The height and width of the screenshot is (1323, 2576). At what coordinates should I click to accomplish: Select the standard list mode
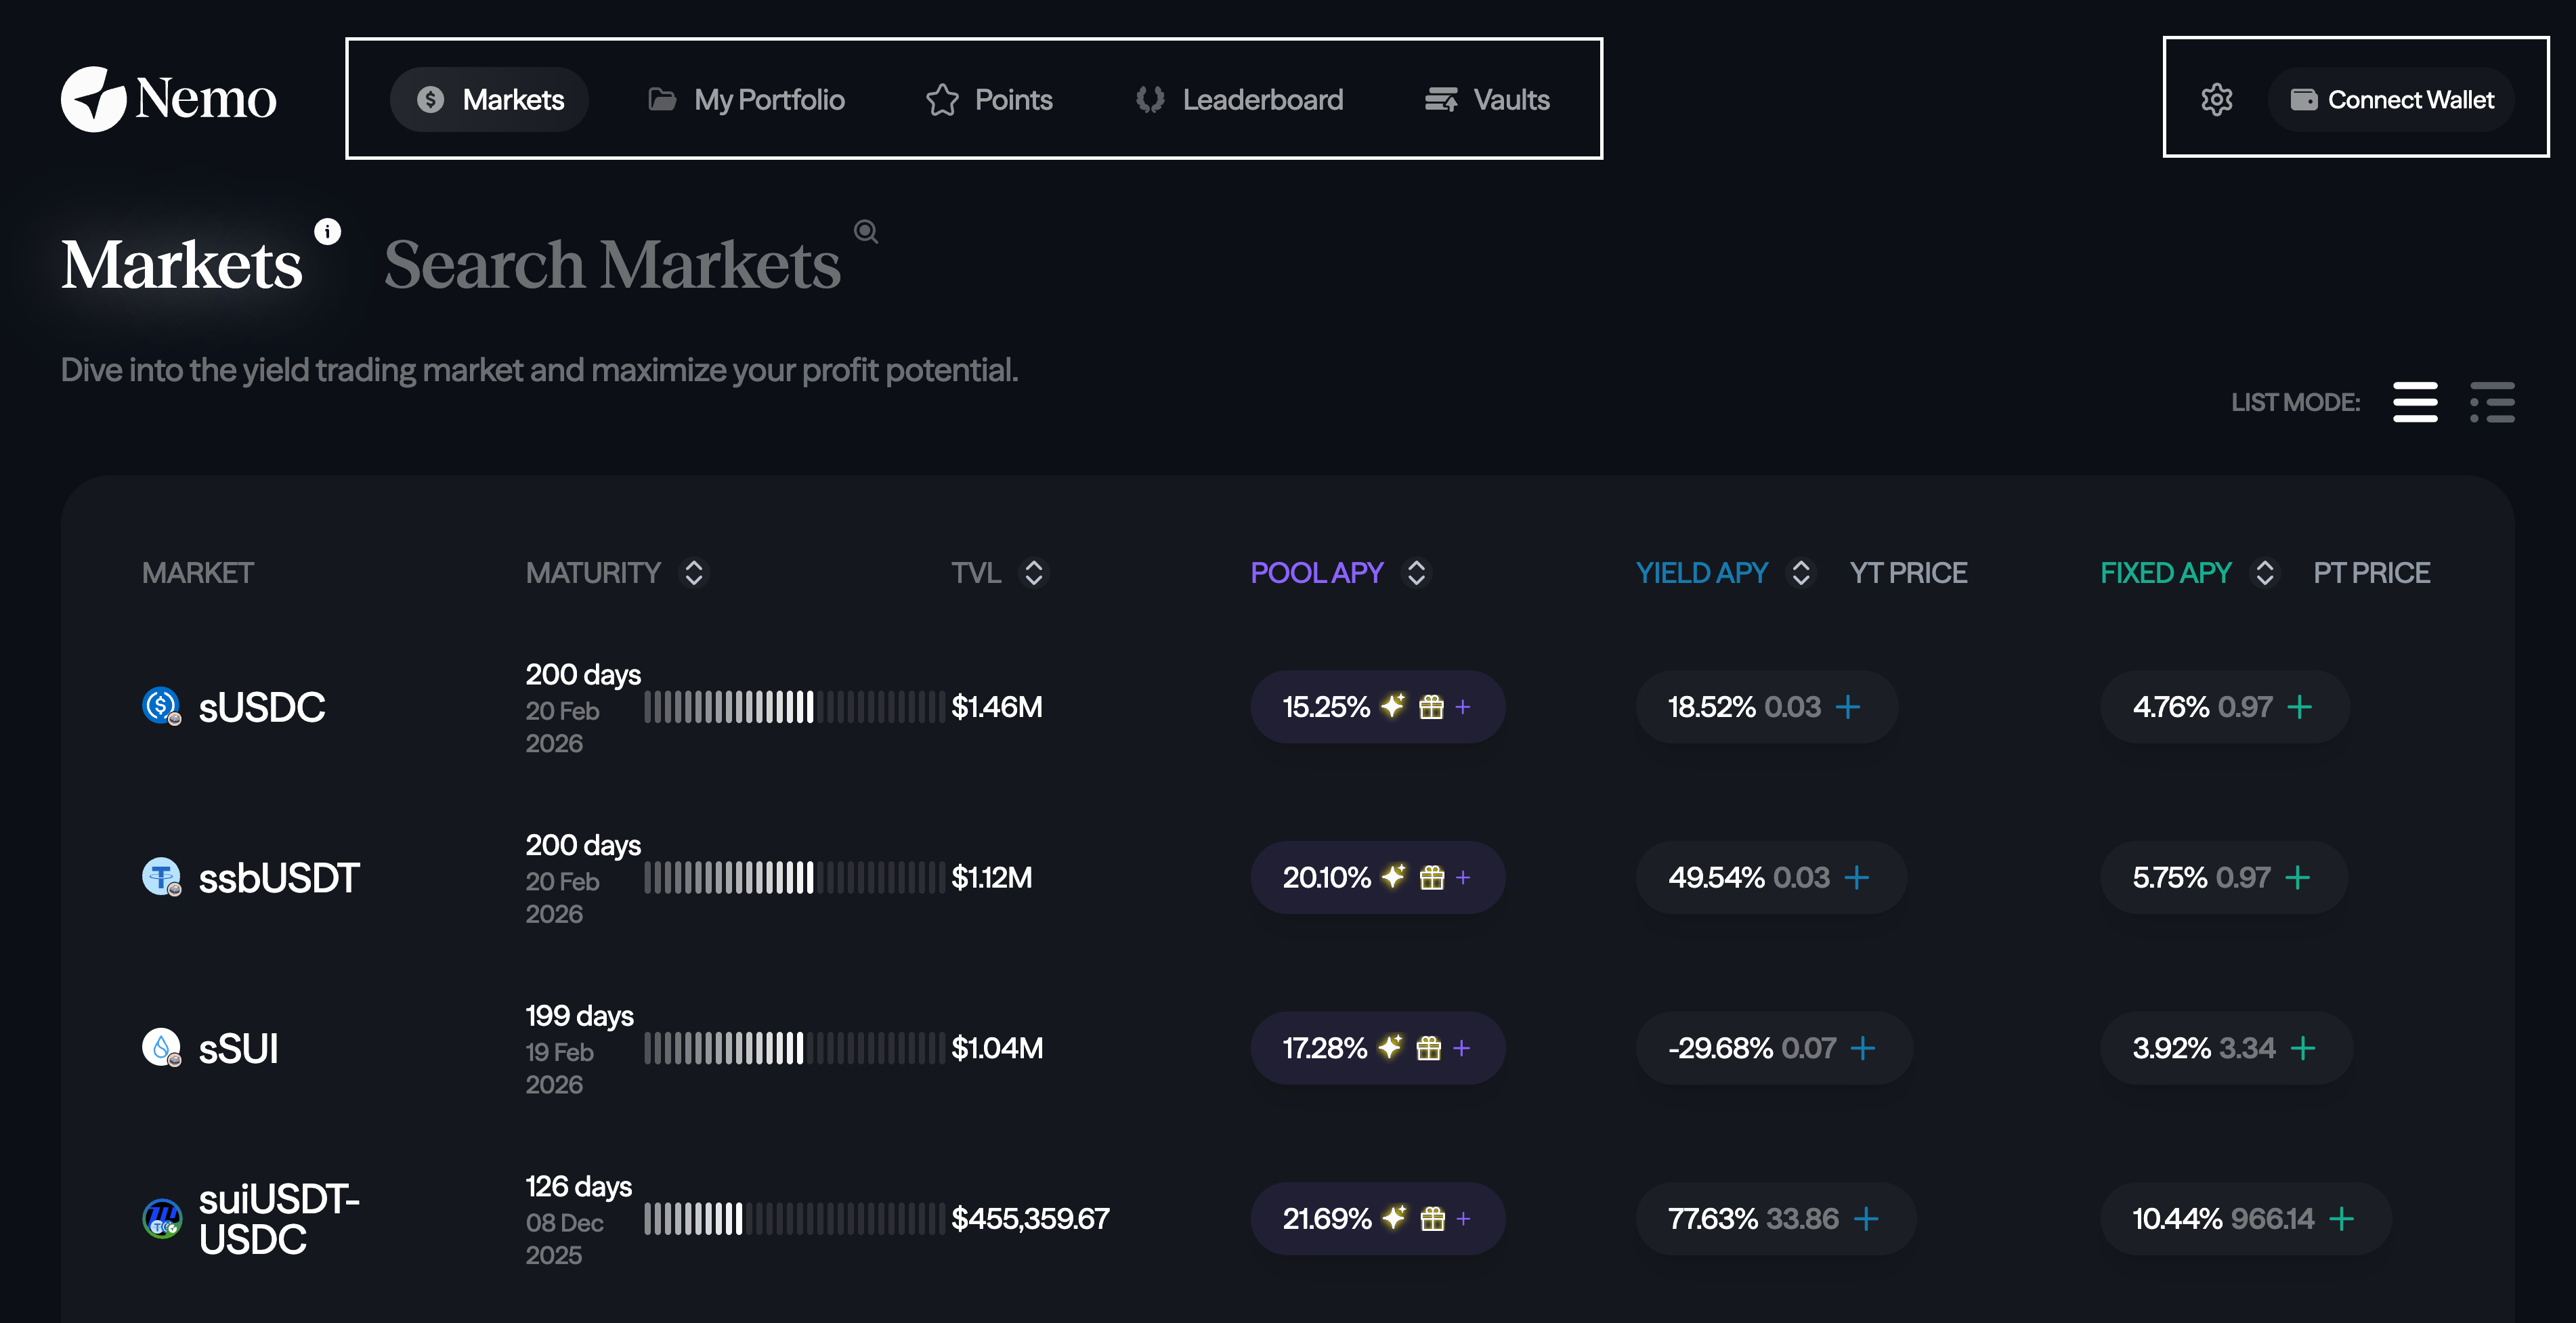2415,402
